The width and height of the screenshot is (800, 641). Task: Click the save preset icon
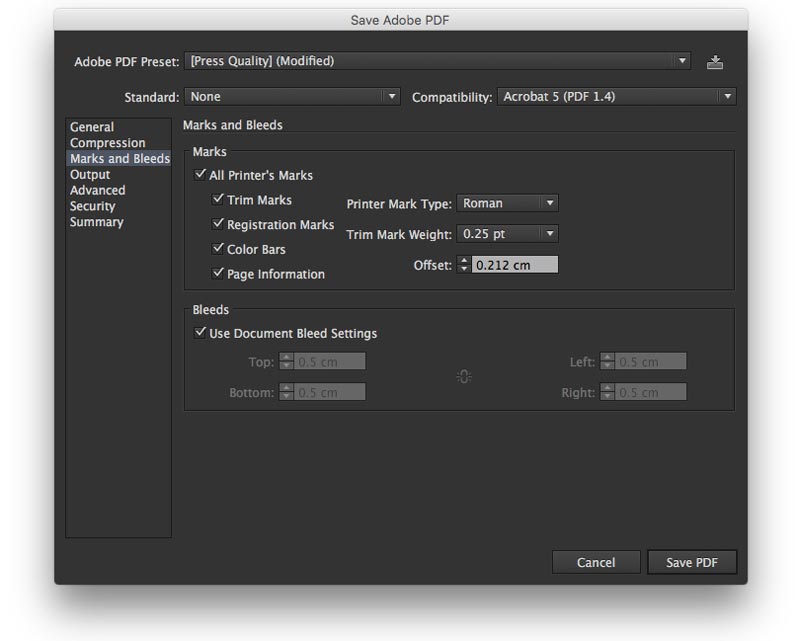click(715, 62)
